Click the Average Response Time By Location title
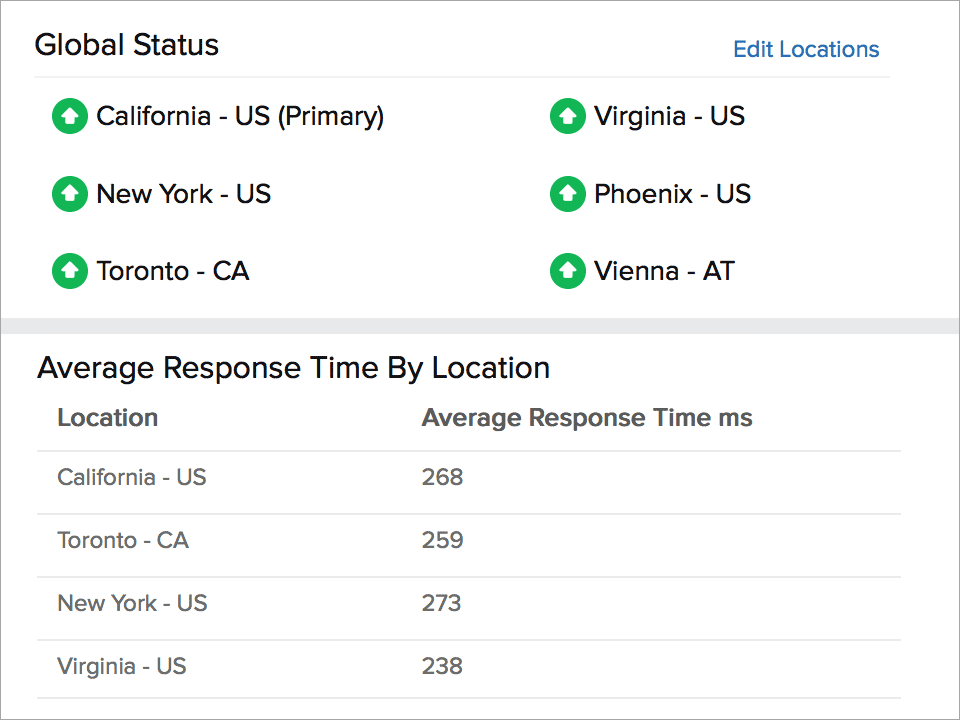 click(293, 367)
